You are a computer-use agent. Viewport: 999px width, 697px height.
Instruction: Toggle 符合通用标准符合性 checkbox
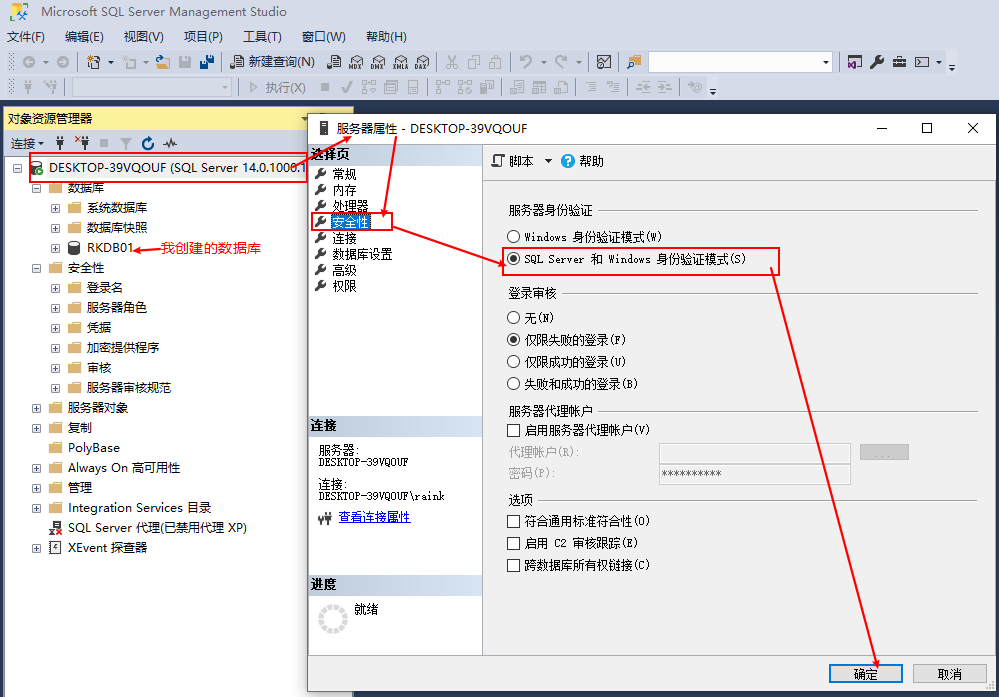pos(514,521)
